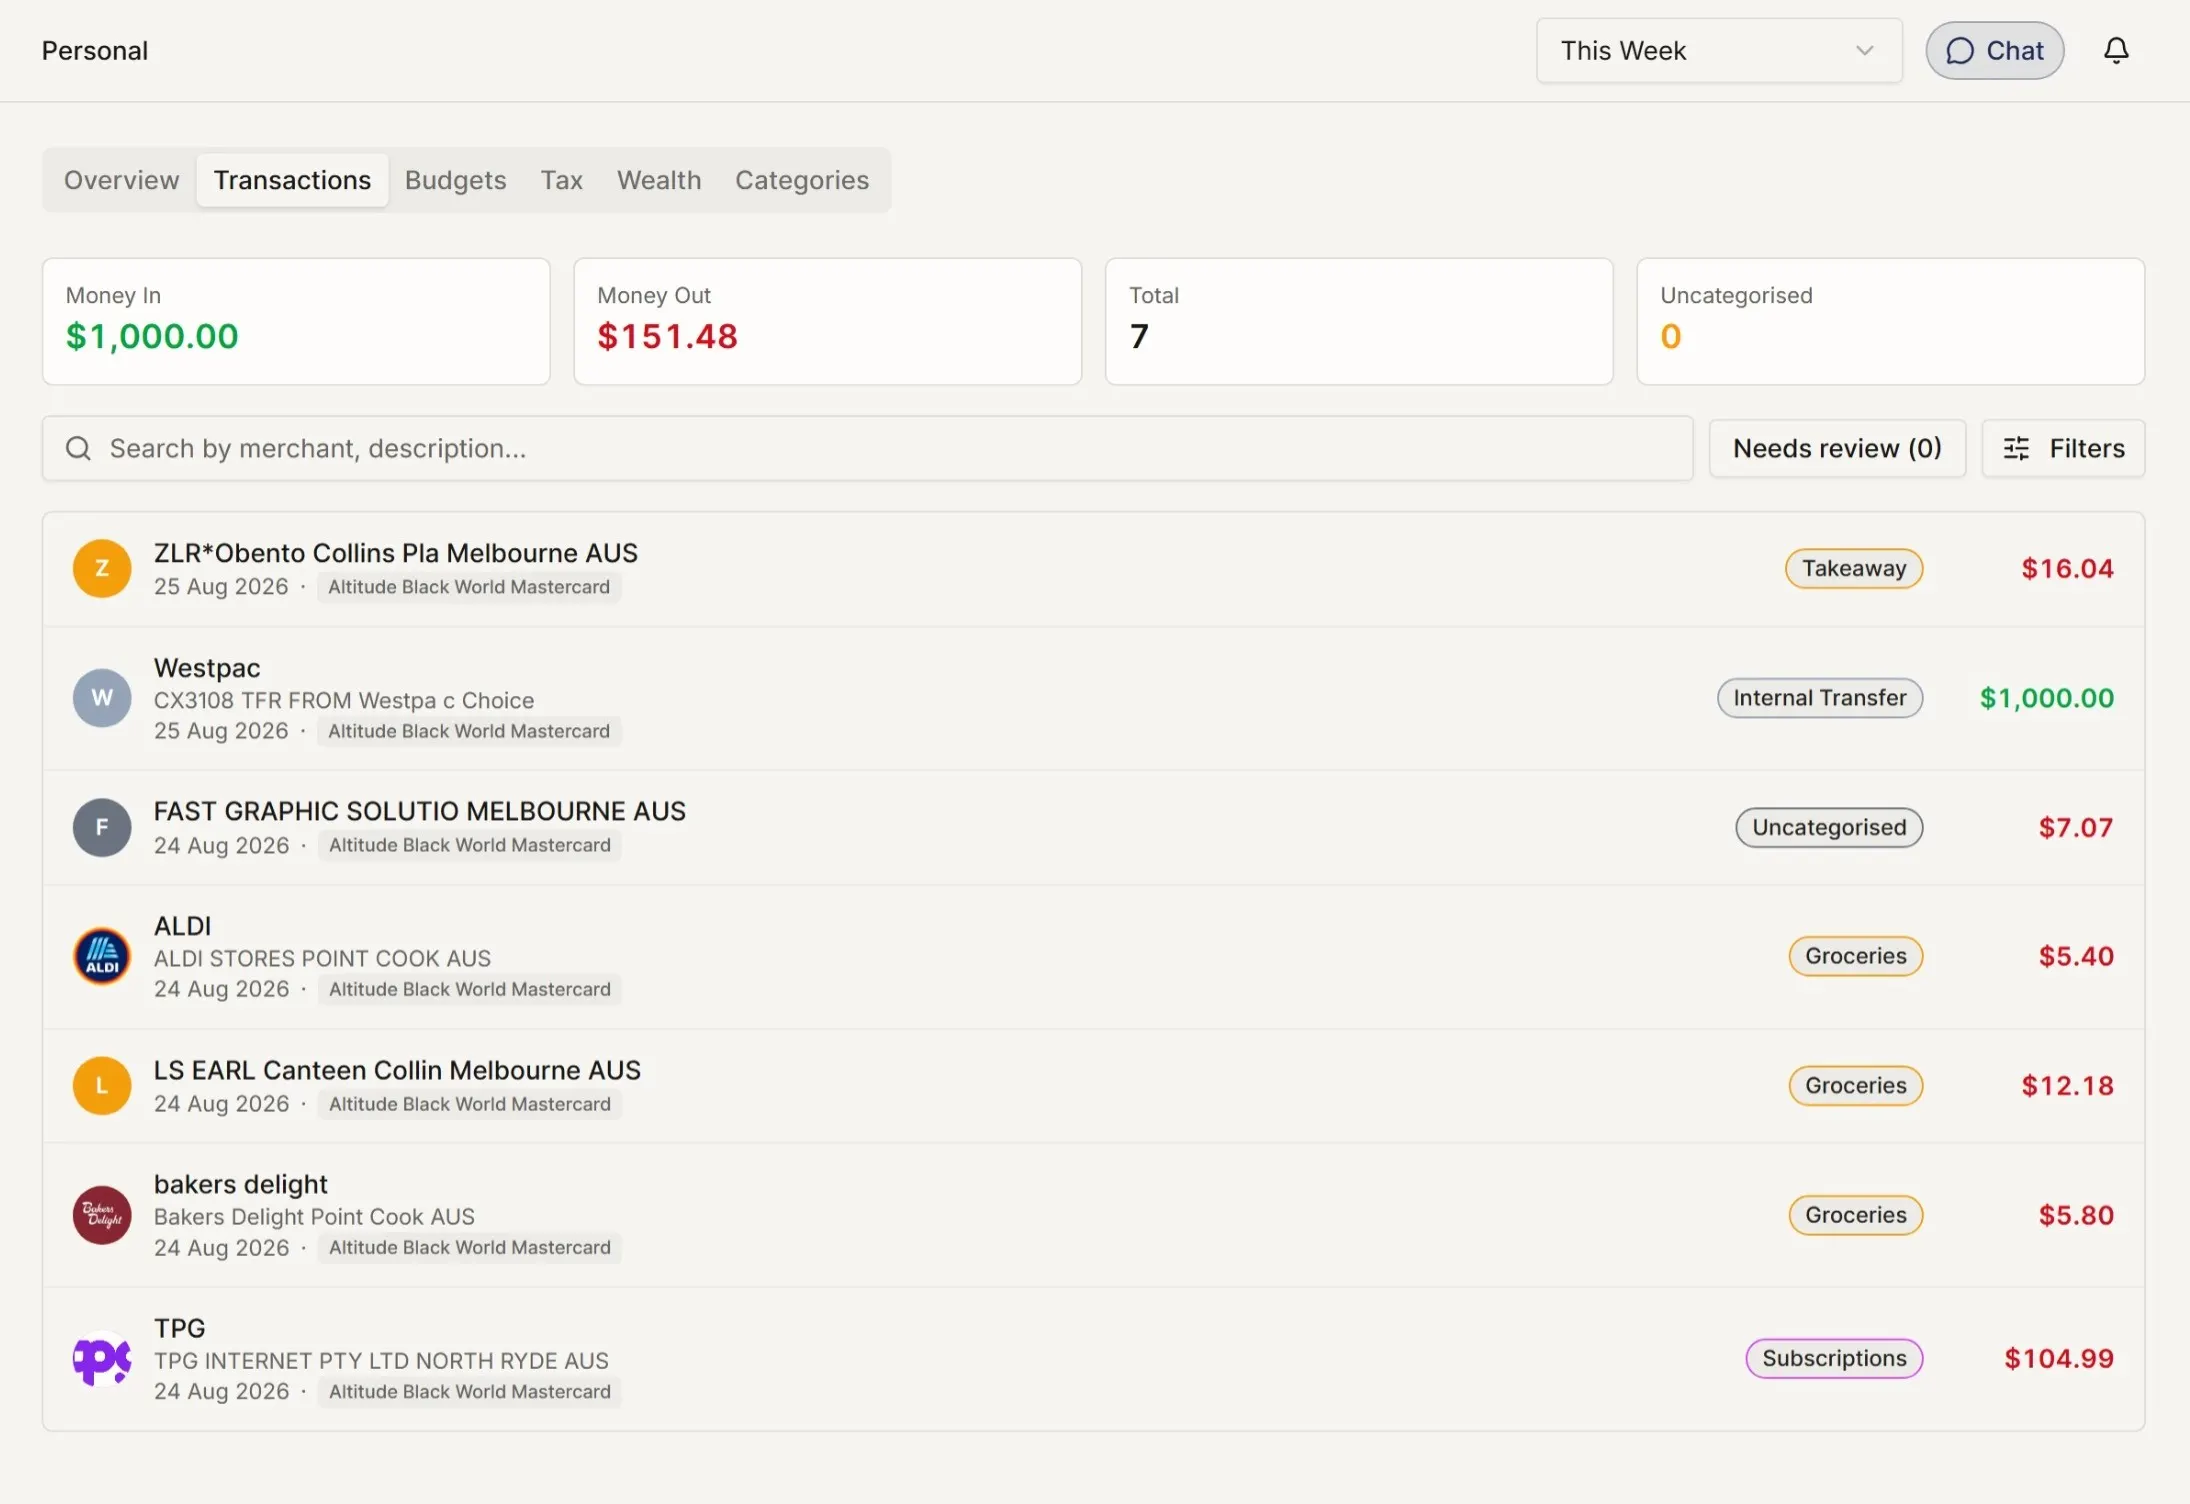2190x1504 pixels.
Task: Click the $5.80 bakers delight amount
Action: click(x=2076, y=1215)
